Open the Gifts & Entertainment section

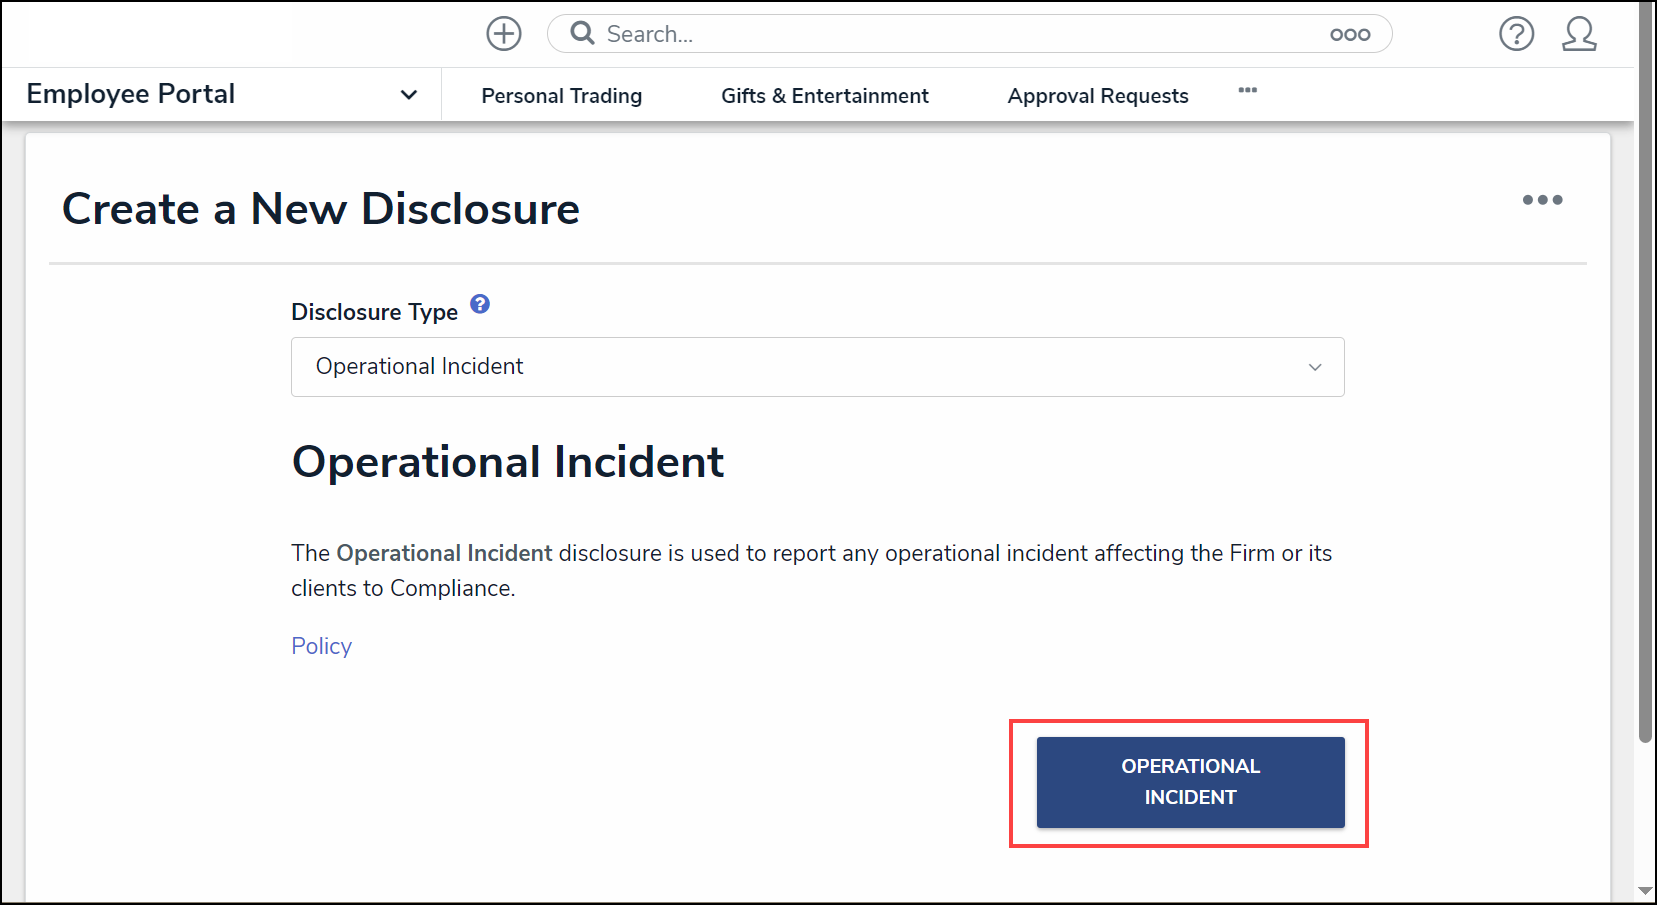click(x=824, y=95)
